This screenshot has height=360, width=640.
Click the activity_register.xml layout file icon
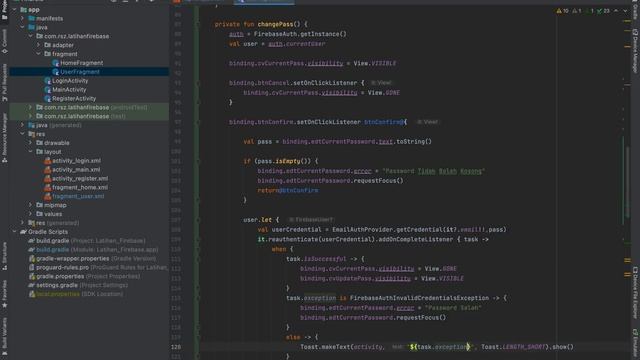click(47, 178)
